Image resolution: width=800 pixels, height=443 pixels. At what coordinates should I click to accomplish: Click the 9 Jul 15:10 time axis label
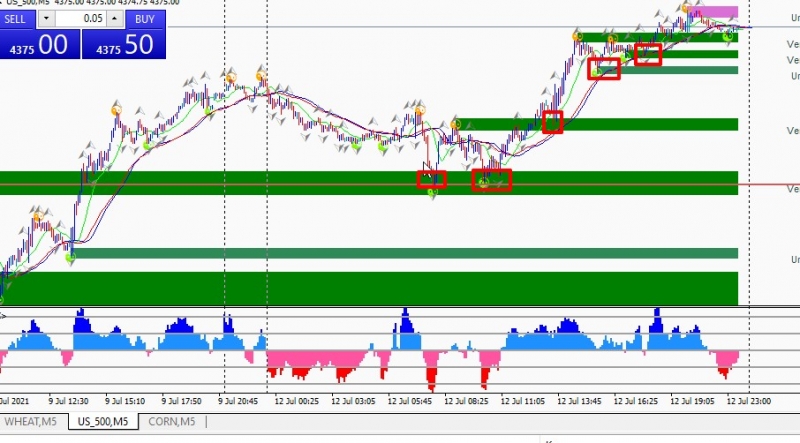tap(125, 401)
